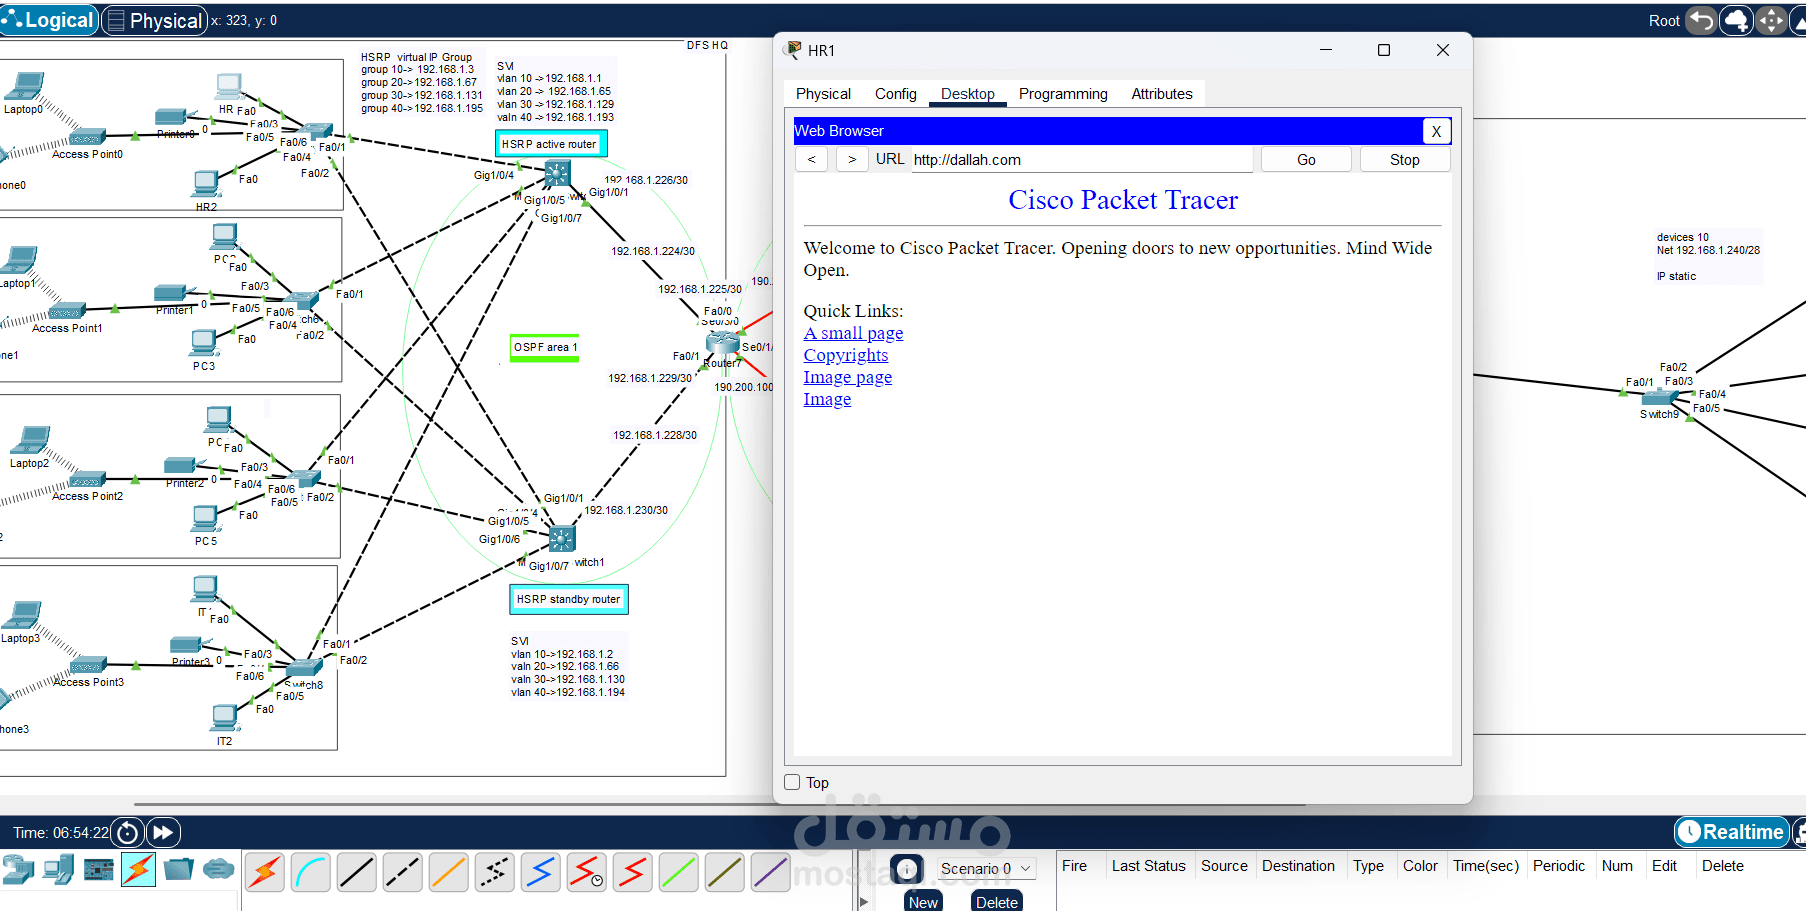Viewport: 1806px width, 911px height.
Task: Open the Attributes tab in HR1
Action: point(1162,94)
